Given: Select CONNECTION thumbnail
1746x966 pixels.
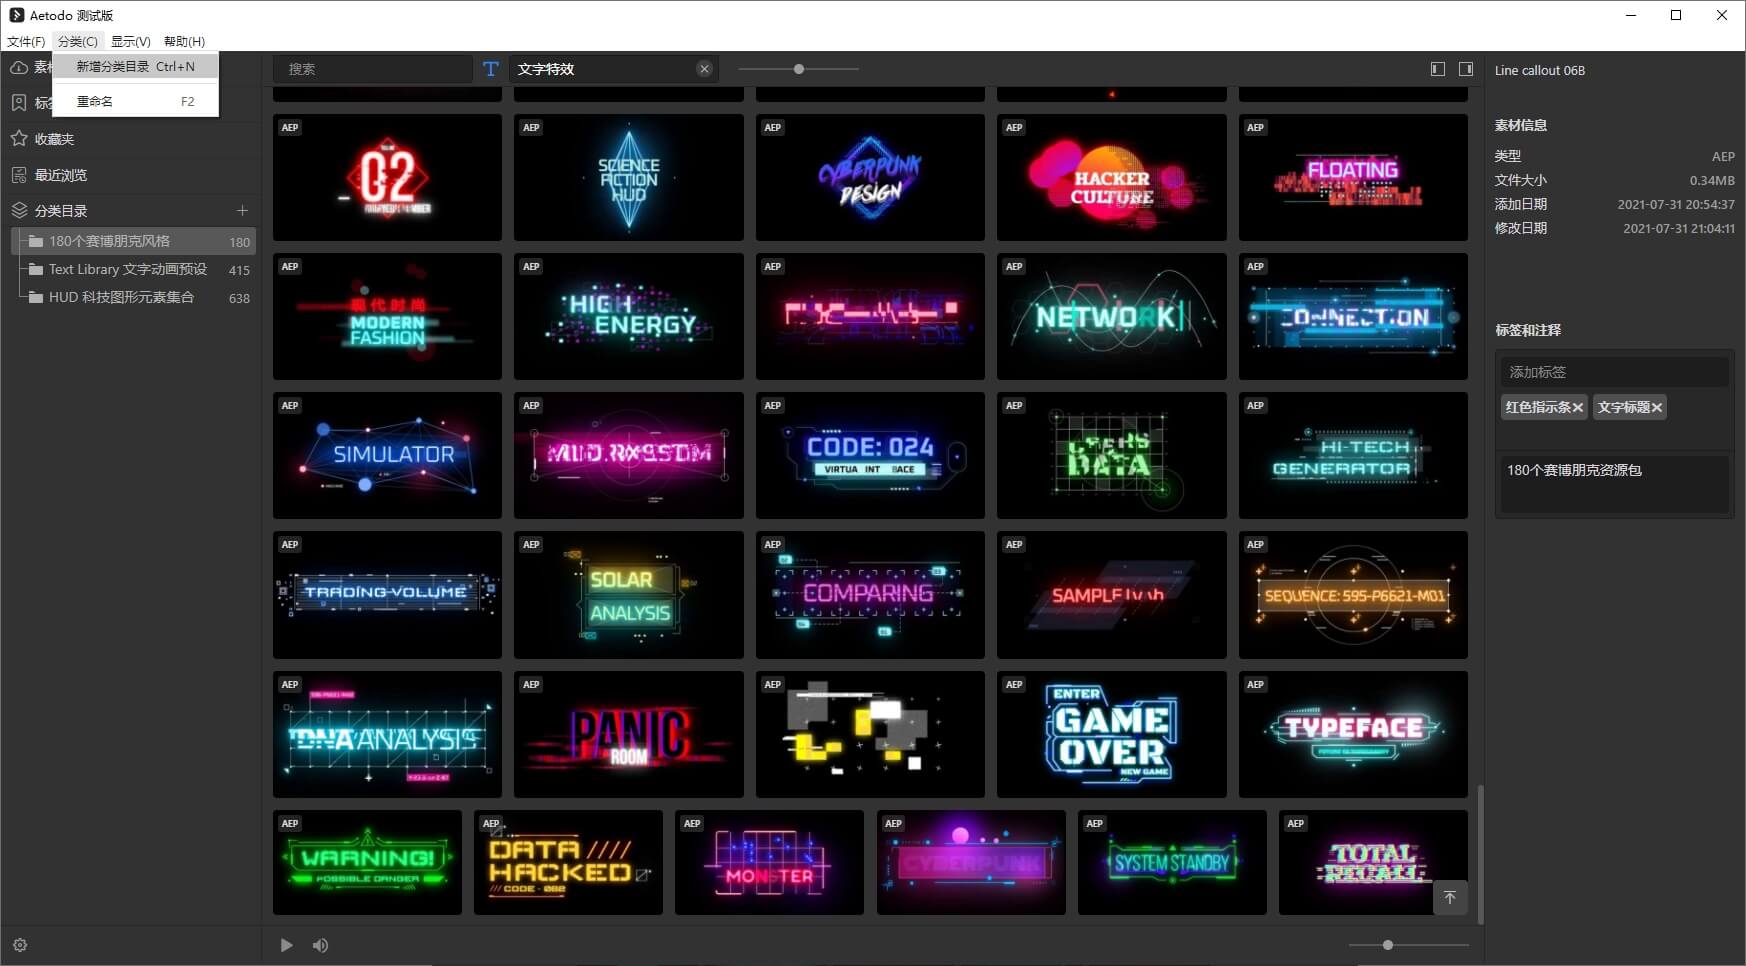Looking at the screenshot, I should [x=1353, y=316].
